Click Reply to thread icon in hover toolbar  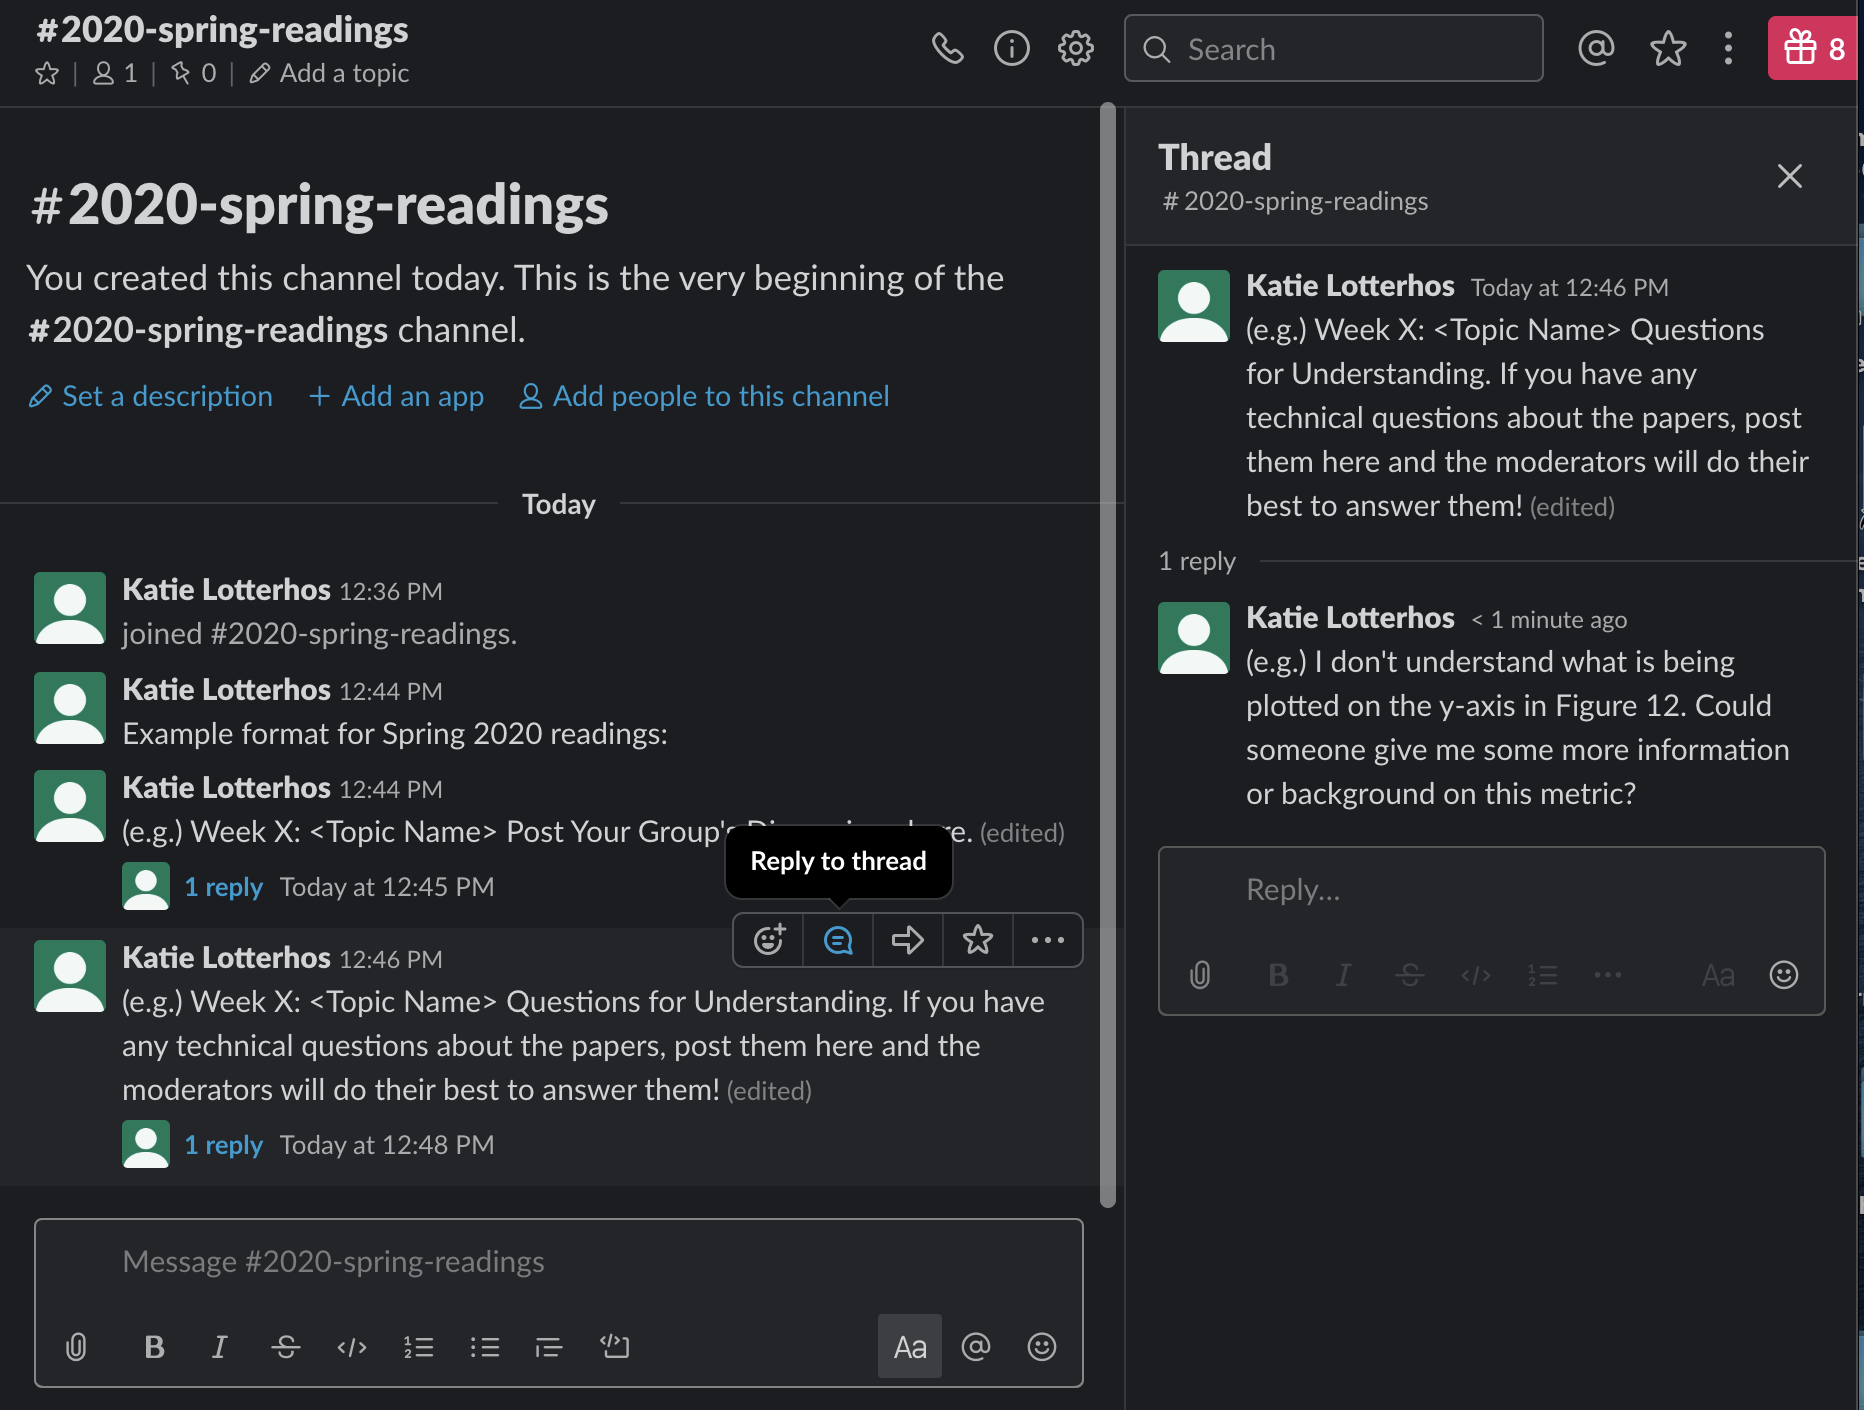pyautogui.click(x=838, y=940)
